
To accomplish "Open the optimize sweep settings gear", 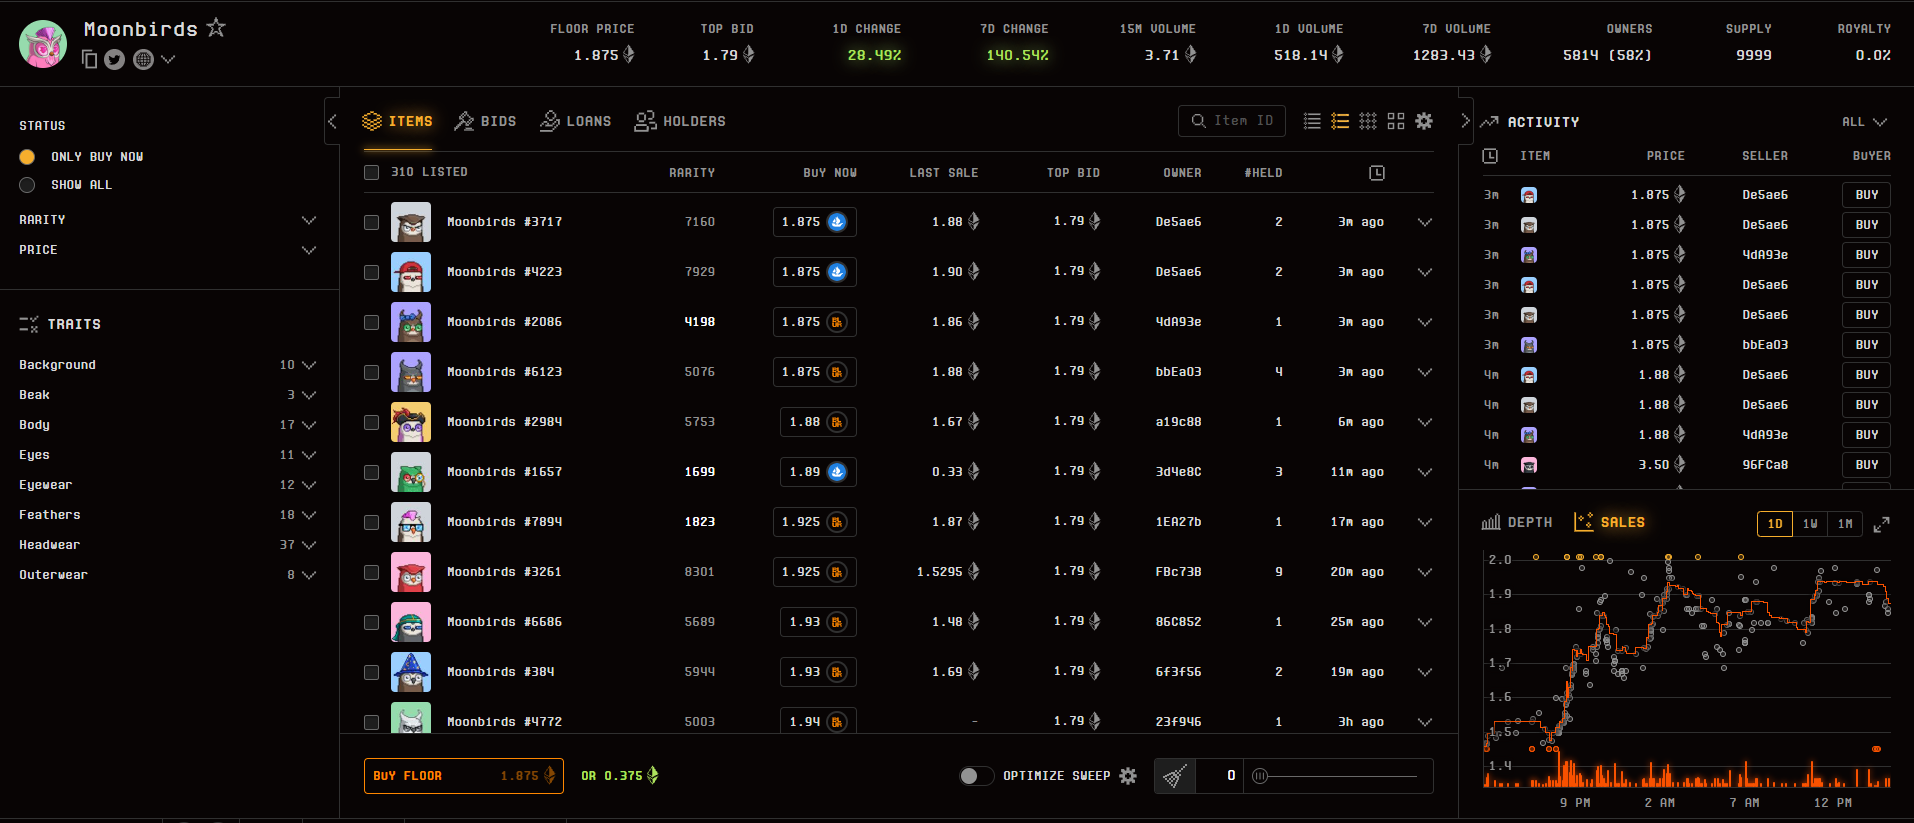I will click(x=1128, y=776).
